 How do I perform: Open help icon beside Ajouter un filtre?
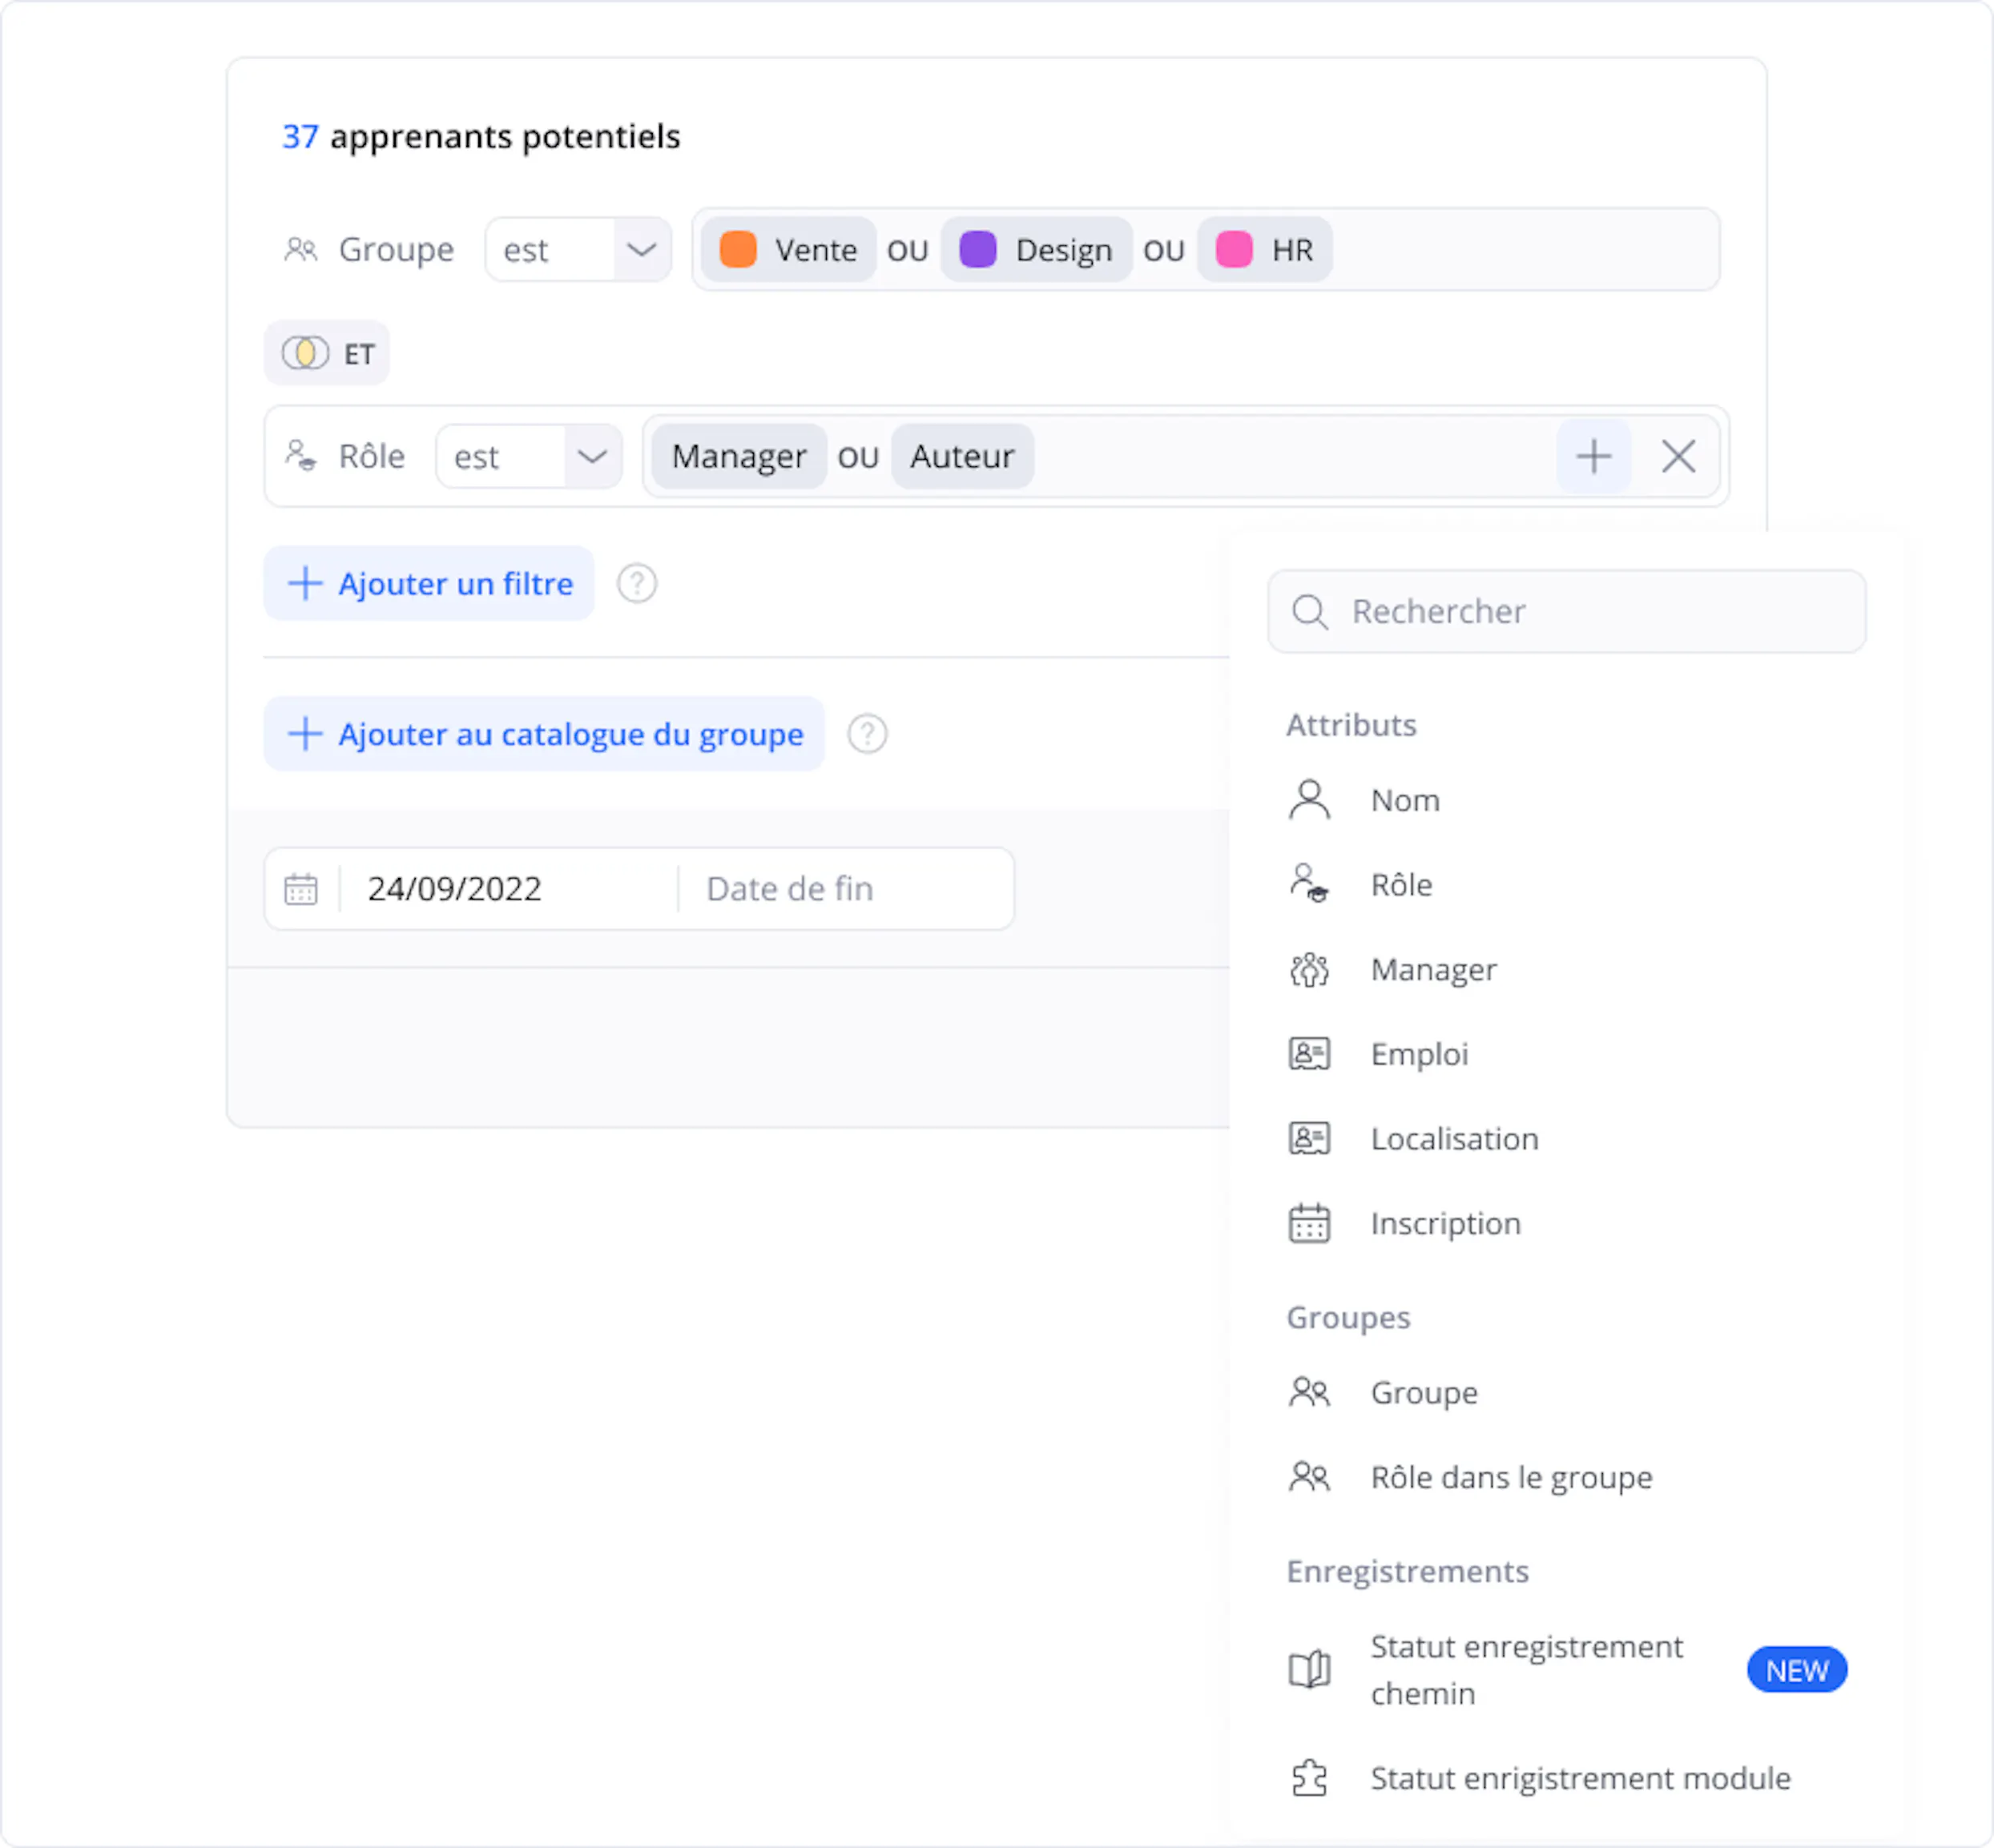(x=637, y=583)
